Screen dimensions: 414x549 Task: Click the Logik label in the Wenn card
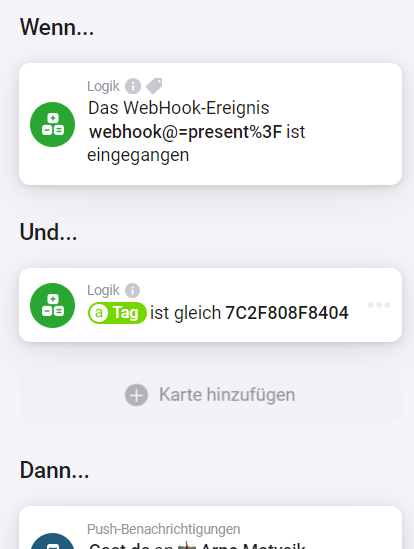coord(103,86)
